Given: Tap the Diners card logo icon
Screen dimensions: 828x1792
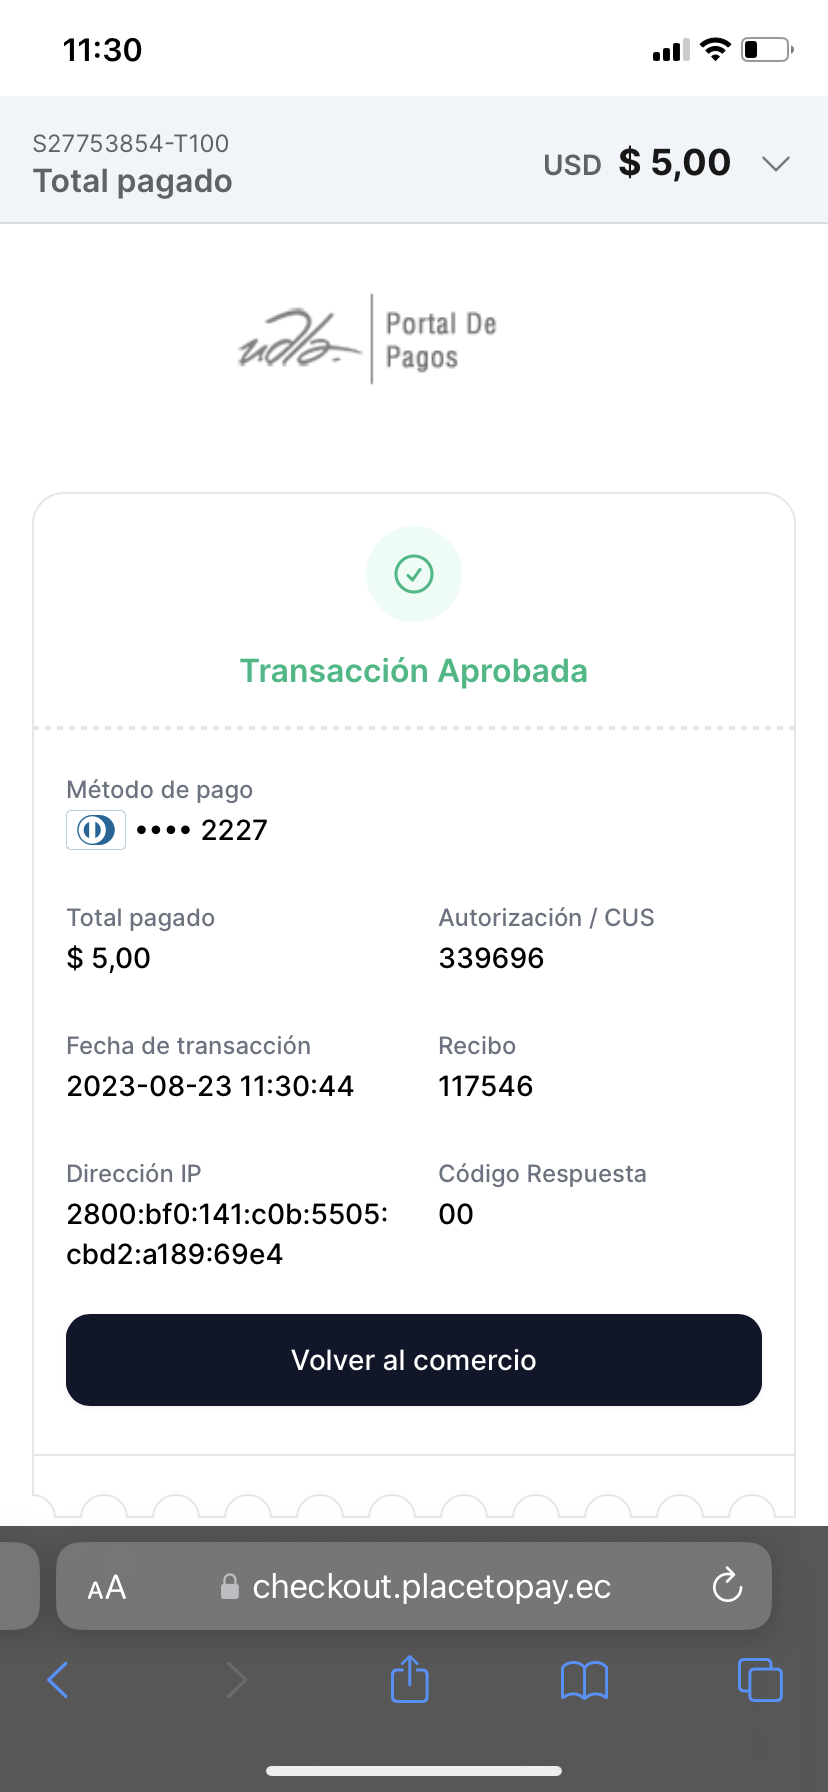Looking at the screenshot, I should tap(96, 830).
